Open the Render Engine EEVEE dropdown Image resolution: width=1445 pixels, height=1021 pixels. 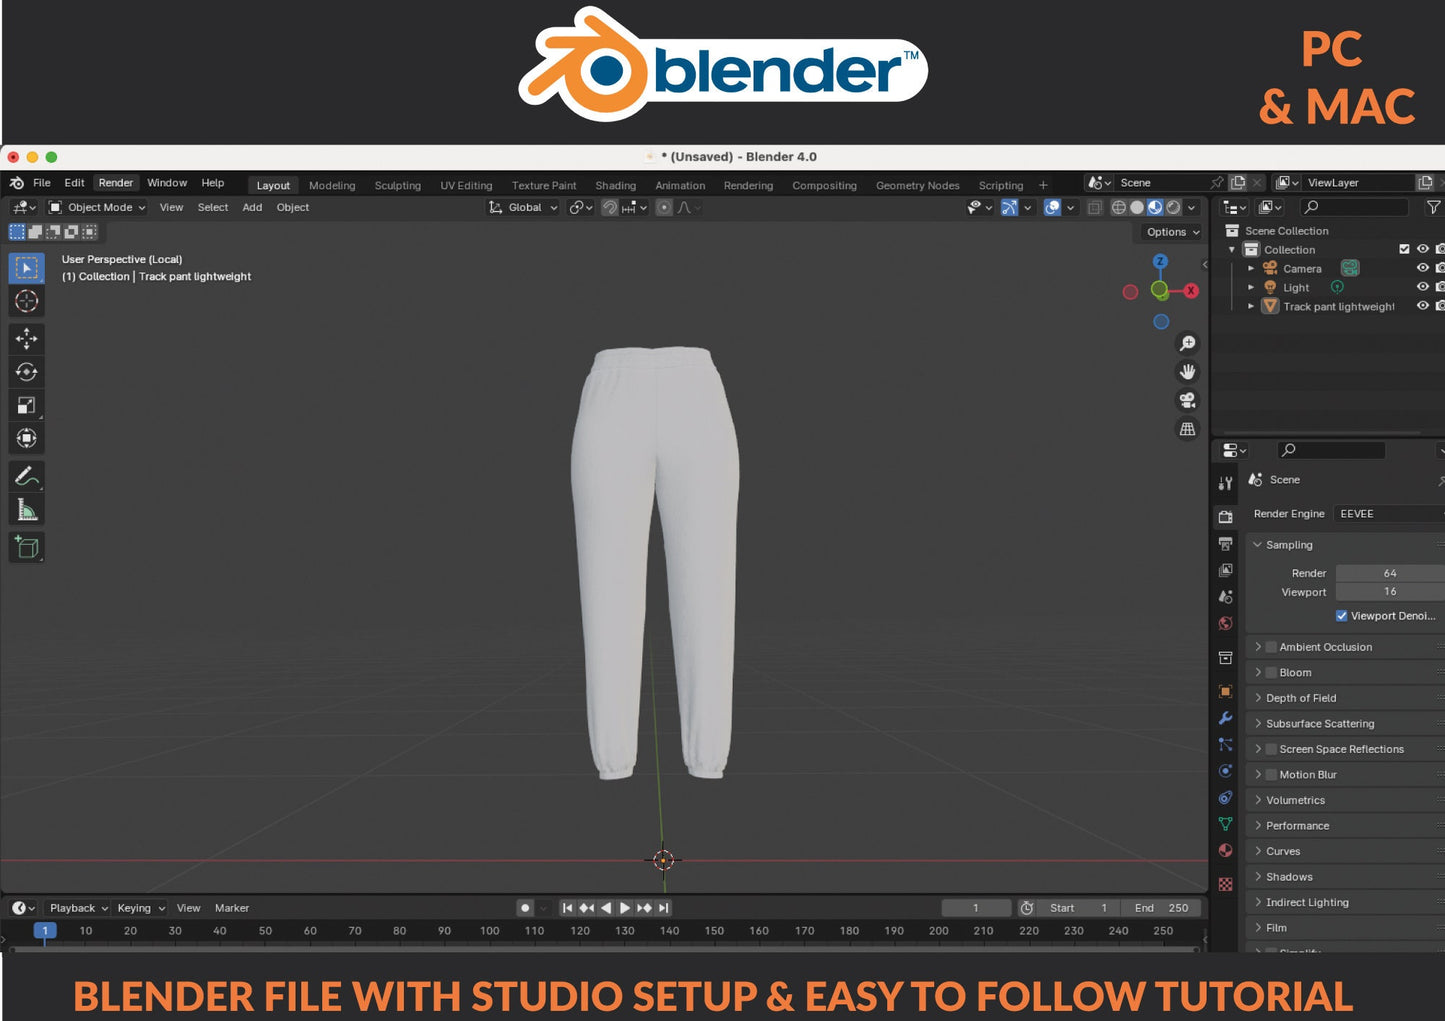click(x=1389, y=514)
